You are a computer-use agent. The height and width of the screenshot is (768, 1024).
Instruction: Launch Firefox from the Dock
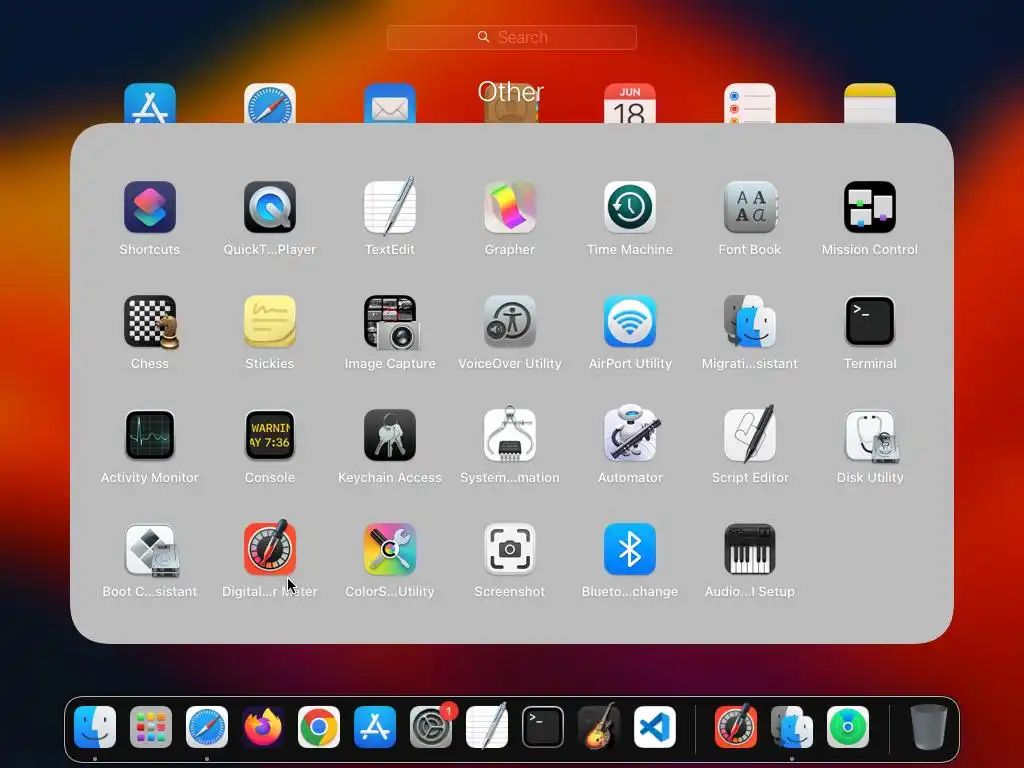pos(263,727)
